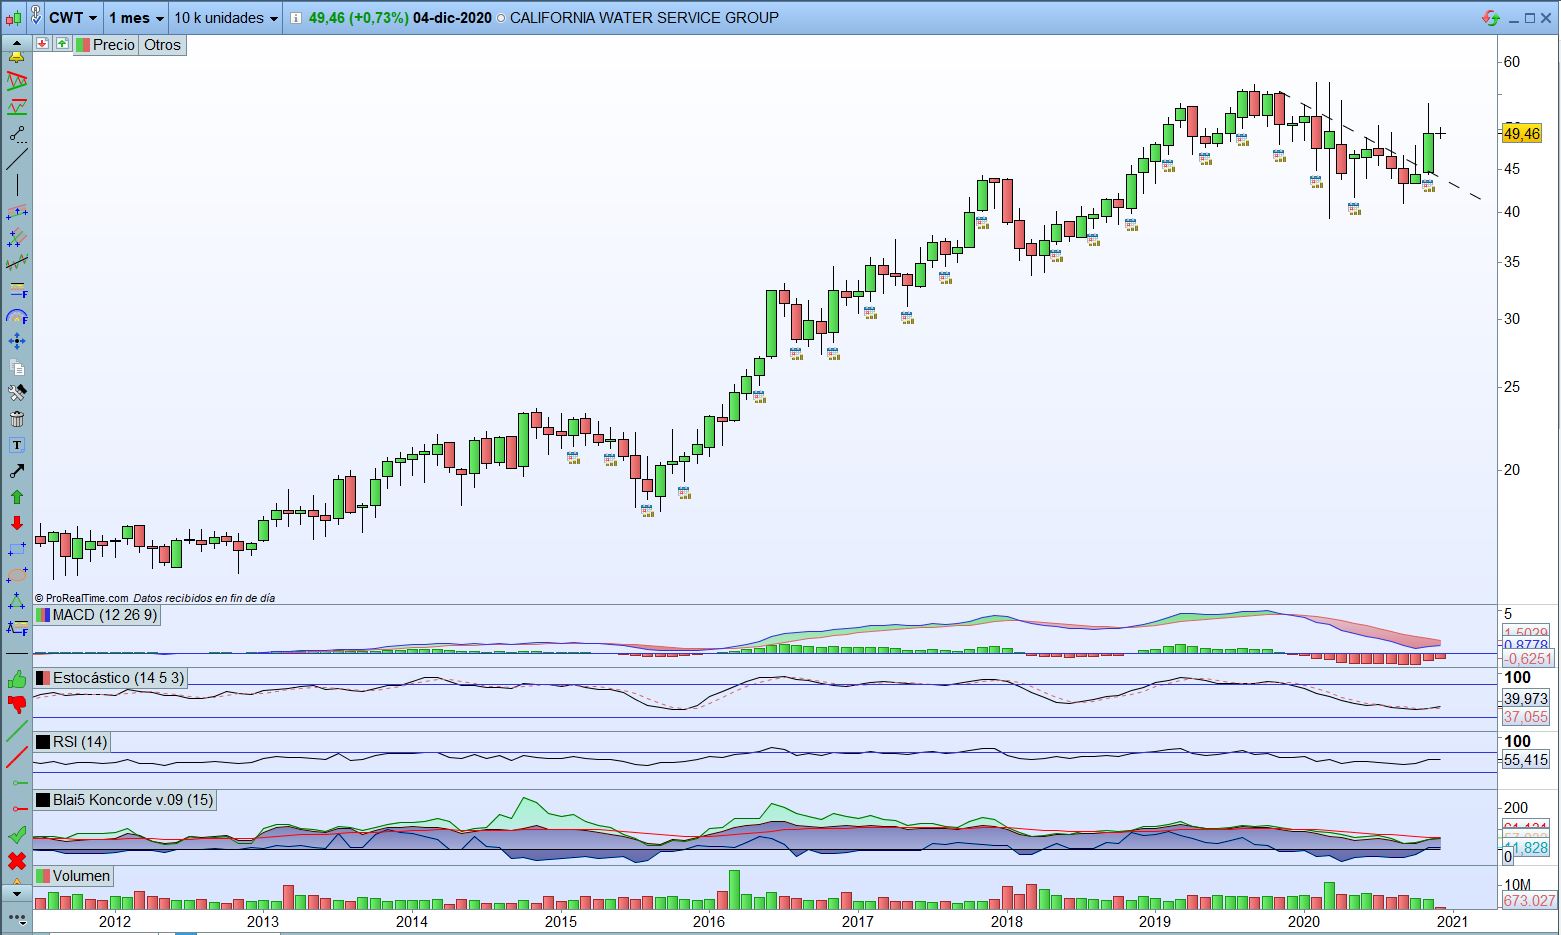This screenshot has width=1561, height=935.
Task: Click the 55,415 RSI value label
Action: pyautogui.click(x=1526, y=760)
